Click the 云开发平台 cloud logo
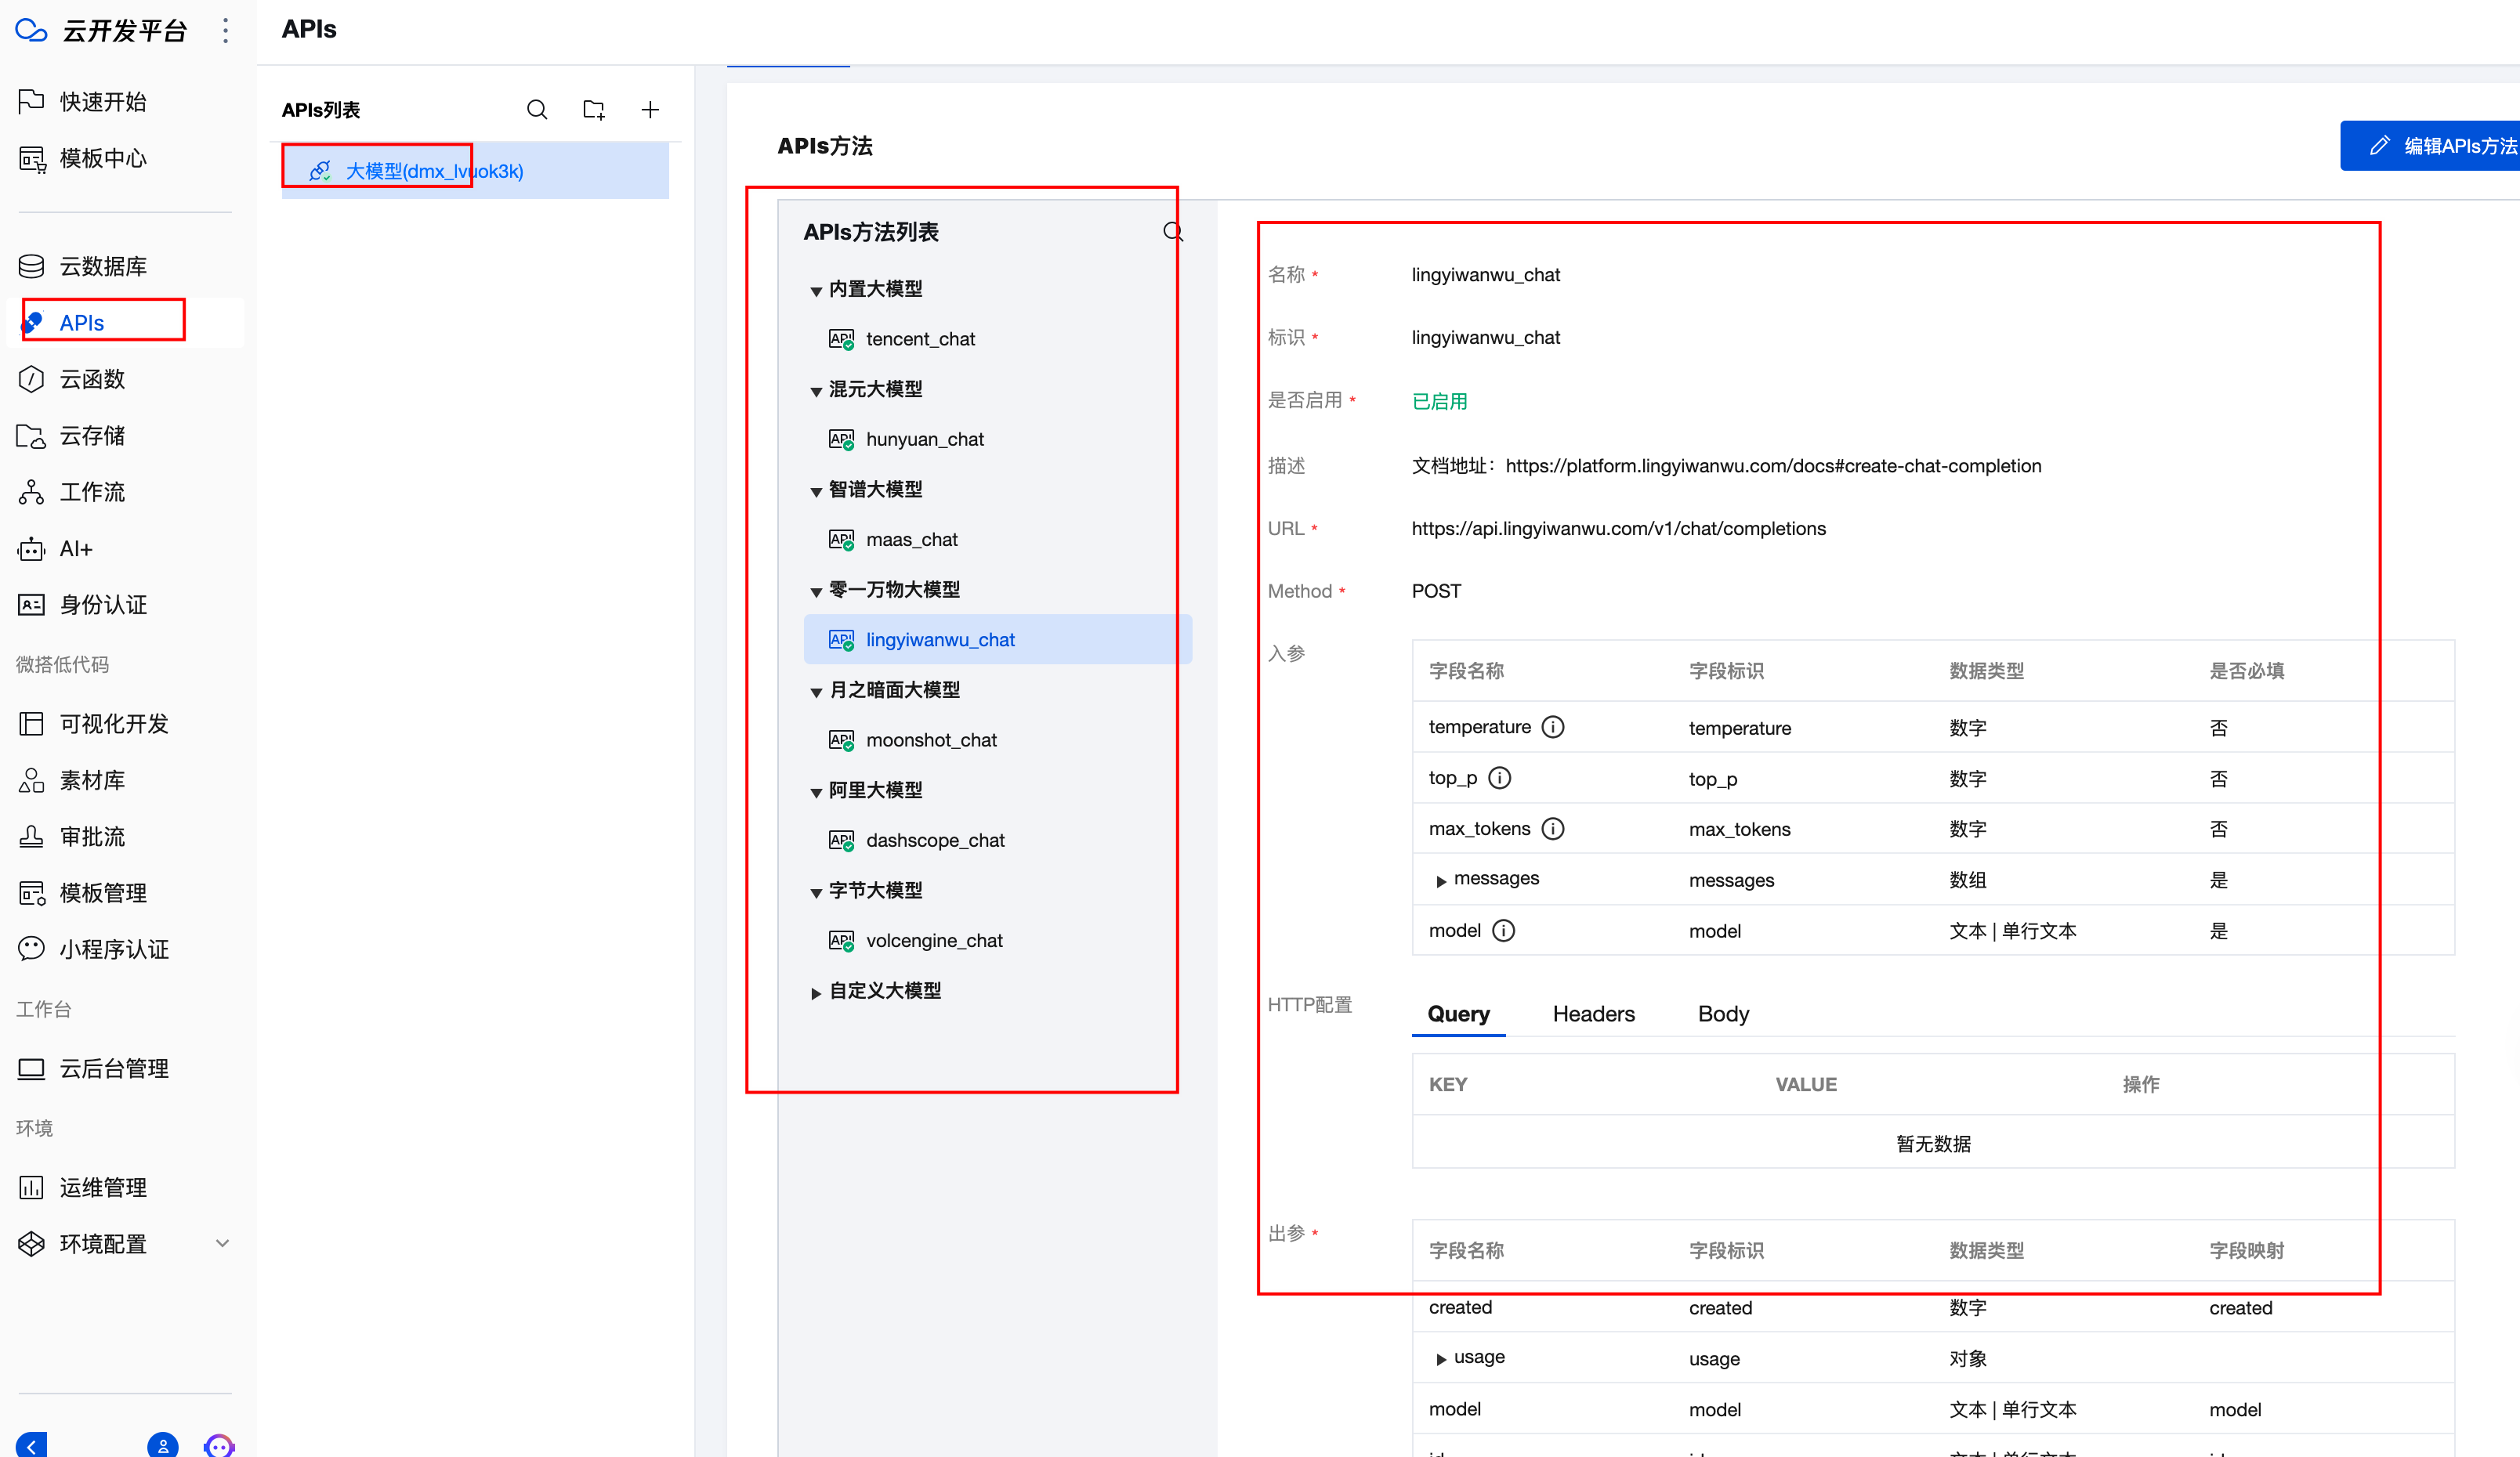 (31, 31)
